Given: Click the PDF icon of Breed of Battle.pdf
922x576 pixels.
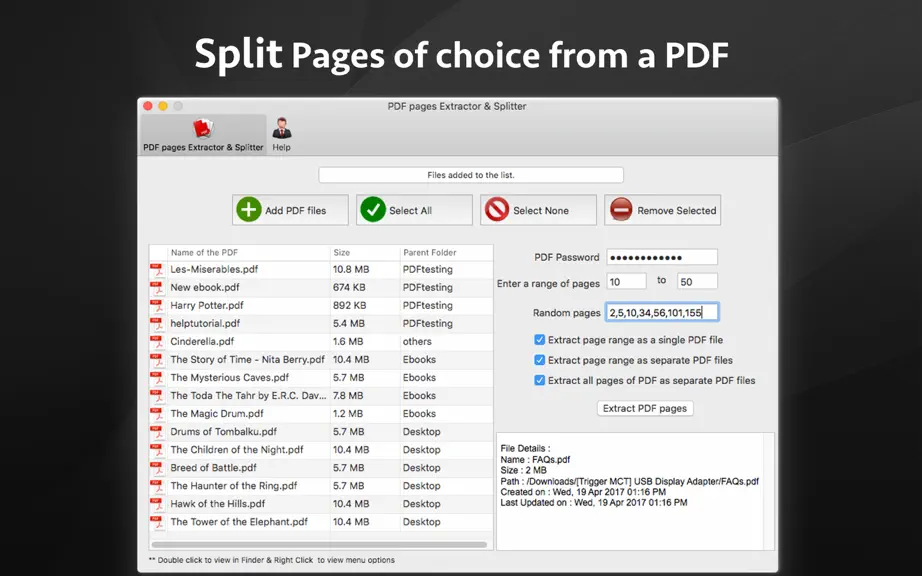Looking at the screenshot, I should click(x=157, y=468).
